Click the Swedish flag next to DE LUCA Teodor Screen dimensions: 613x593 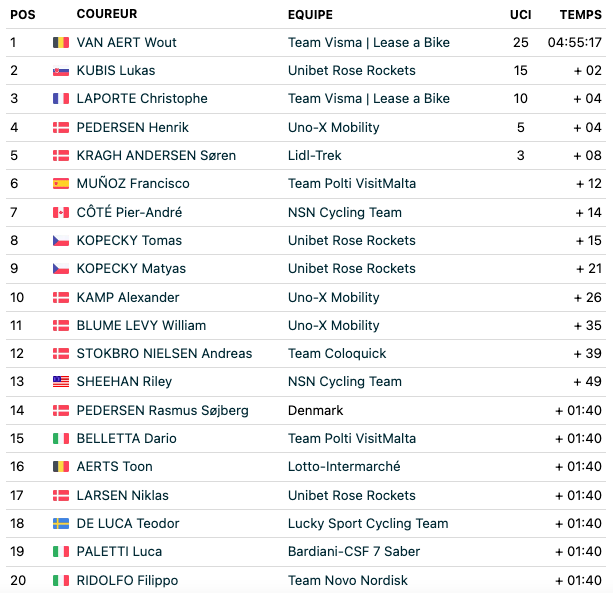point(61,523)
